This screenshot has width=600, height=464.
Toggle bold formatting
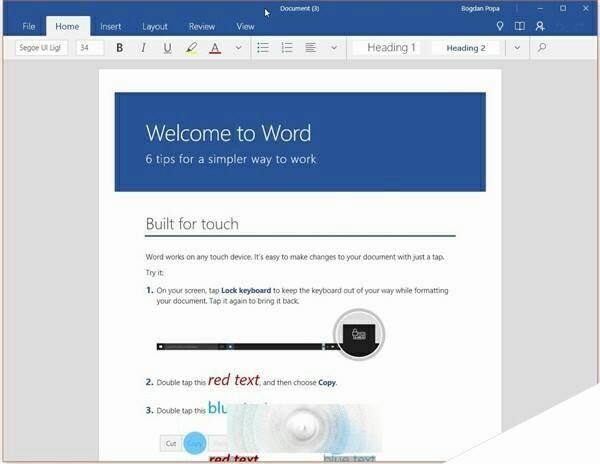[120, 47]
